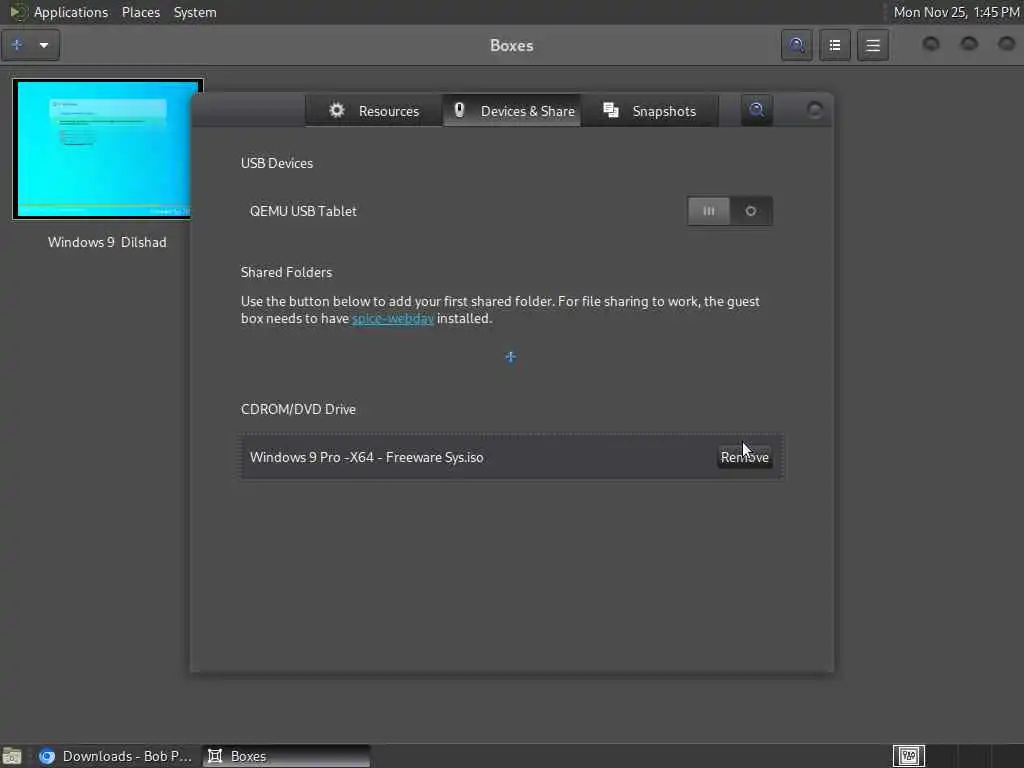The height and width of the screenshot is (768, 1024).
Task: Click the new box plus button
Action: 18,45
